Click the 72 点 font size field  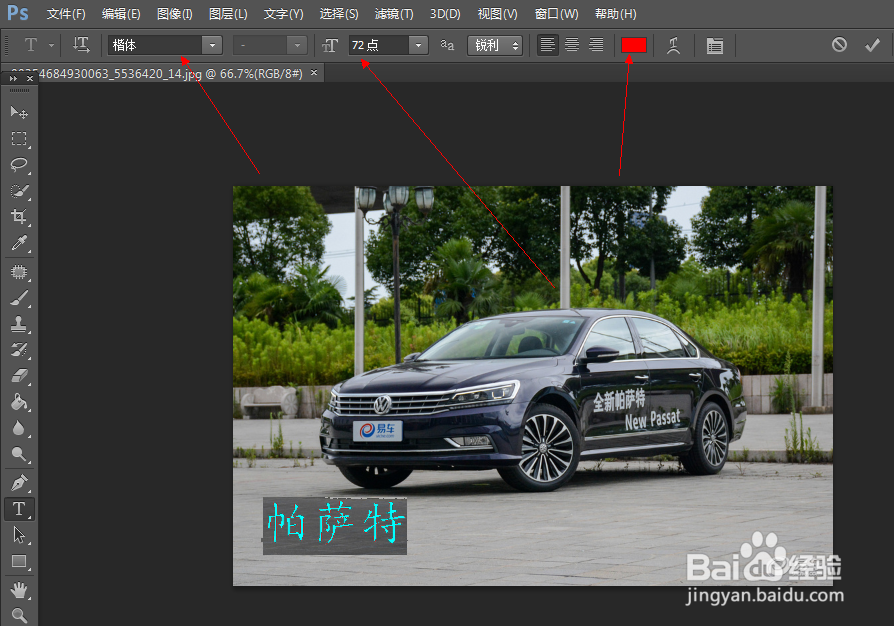[x=379, y=45]
